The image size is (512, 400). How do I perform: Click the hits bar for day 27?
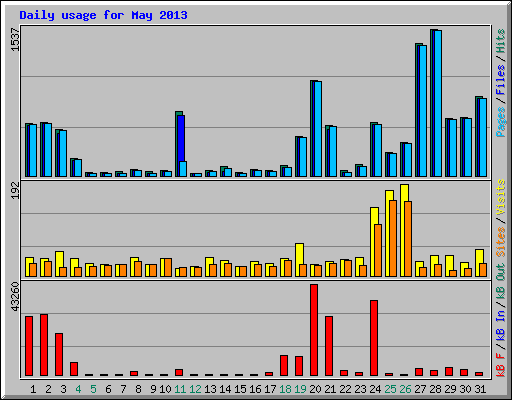[417, 110]
